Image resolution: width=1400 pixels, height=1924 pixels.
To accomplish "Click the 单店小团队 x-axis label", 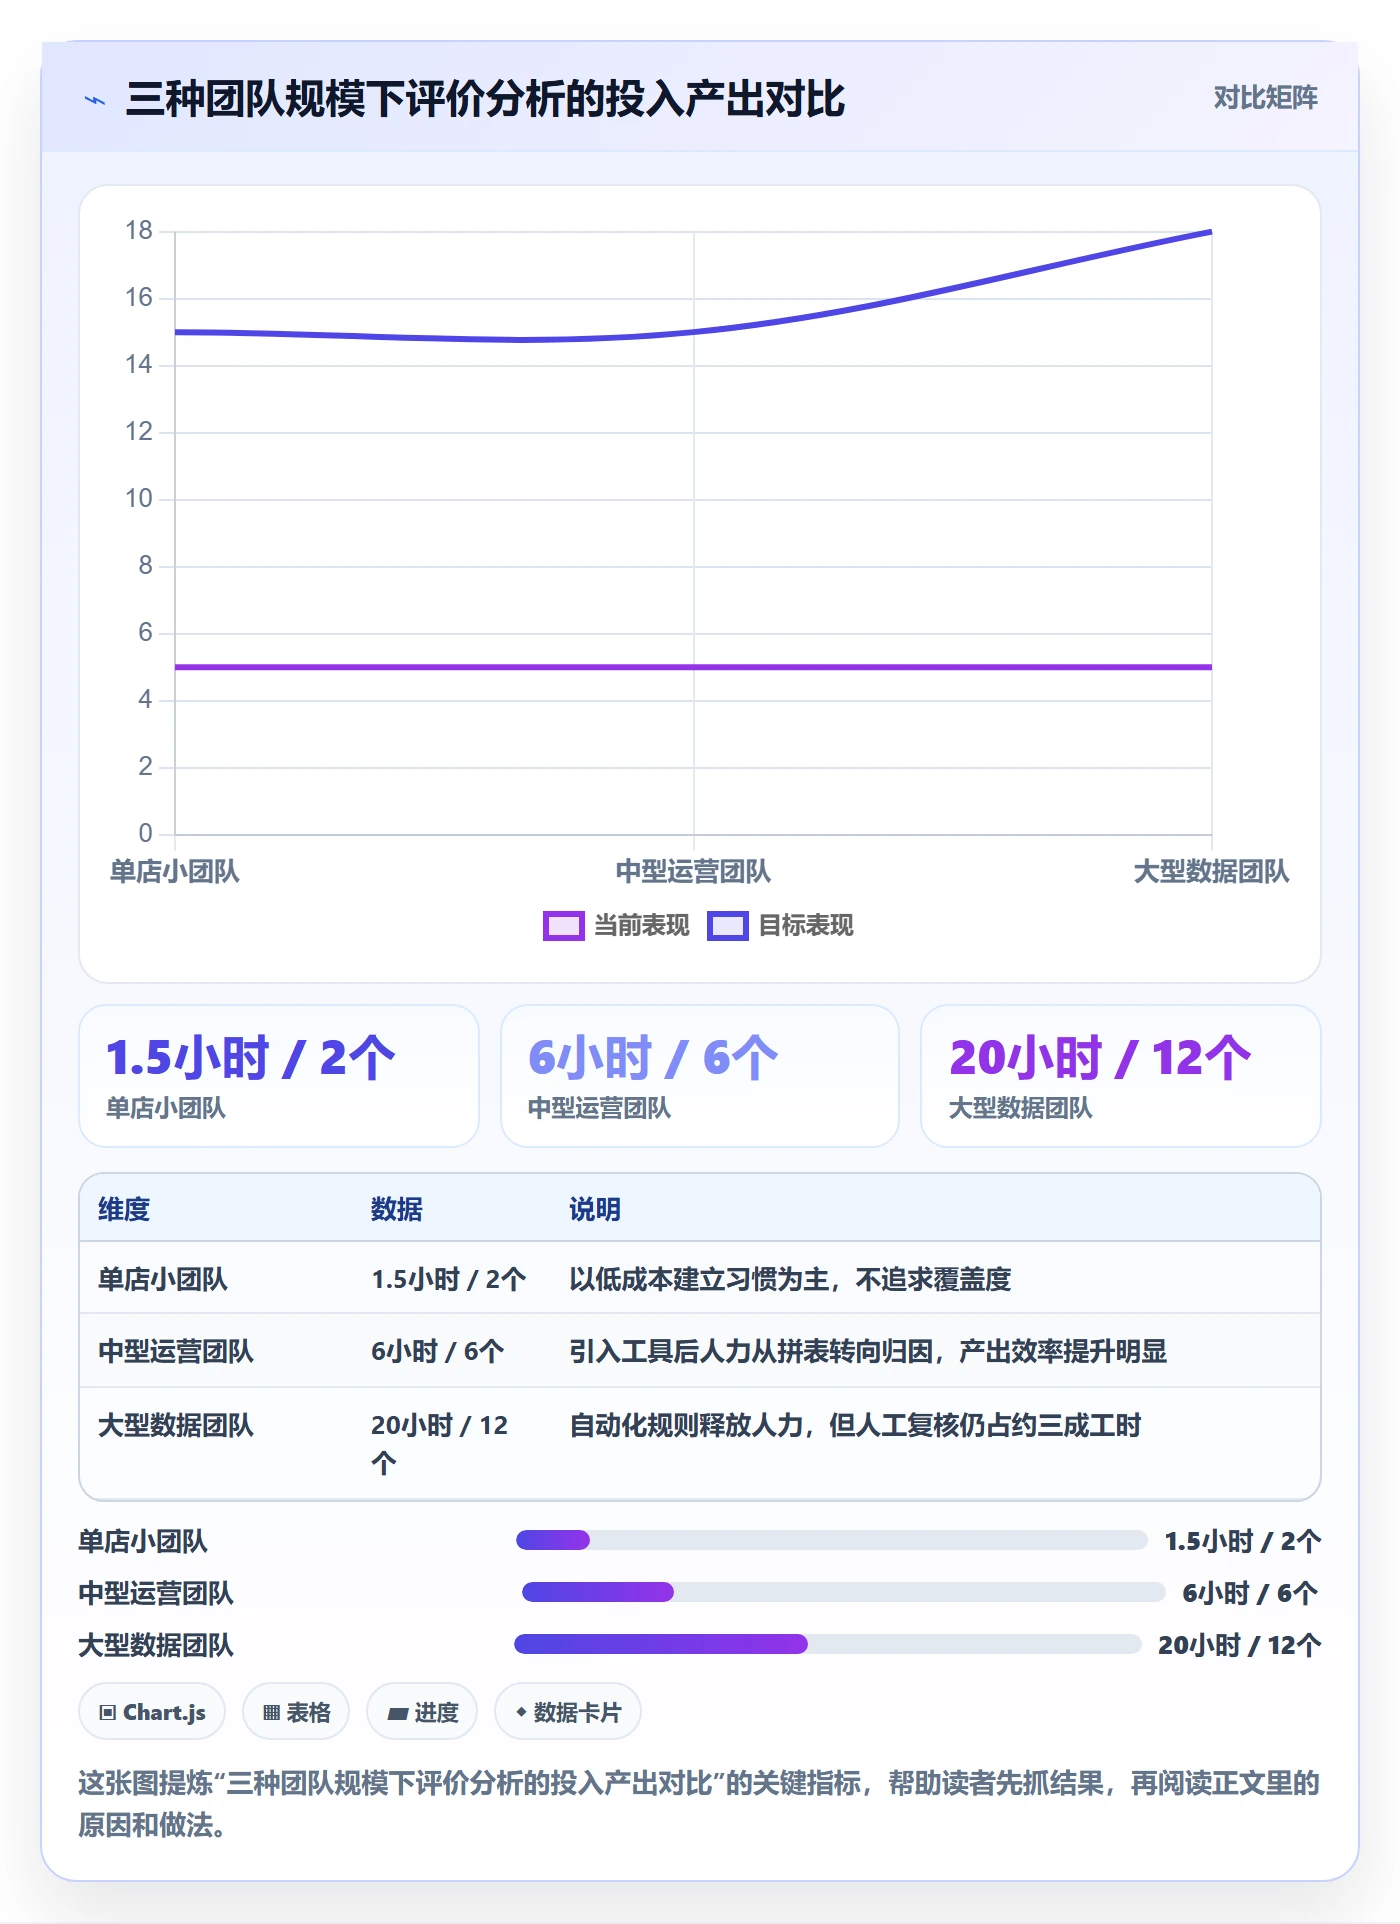I will (x=175, y=872).
